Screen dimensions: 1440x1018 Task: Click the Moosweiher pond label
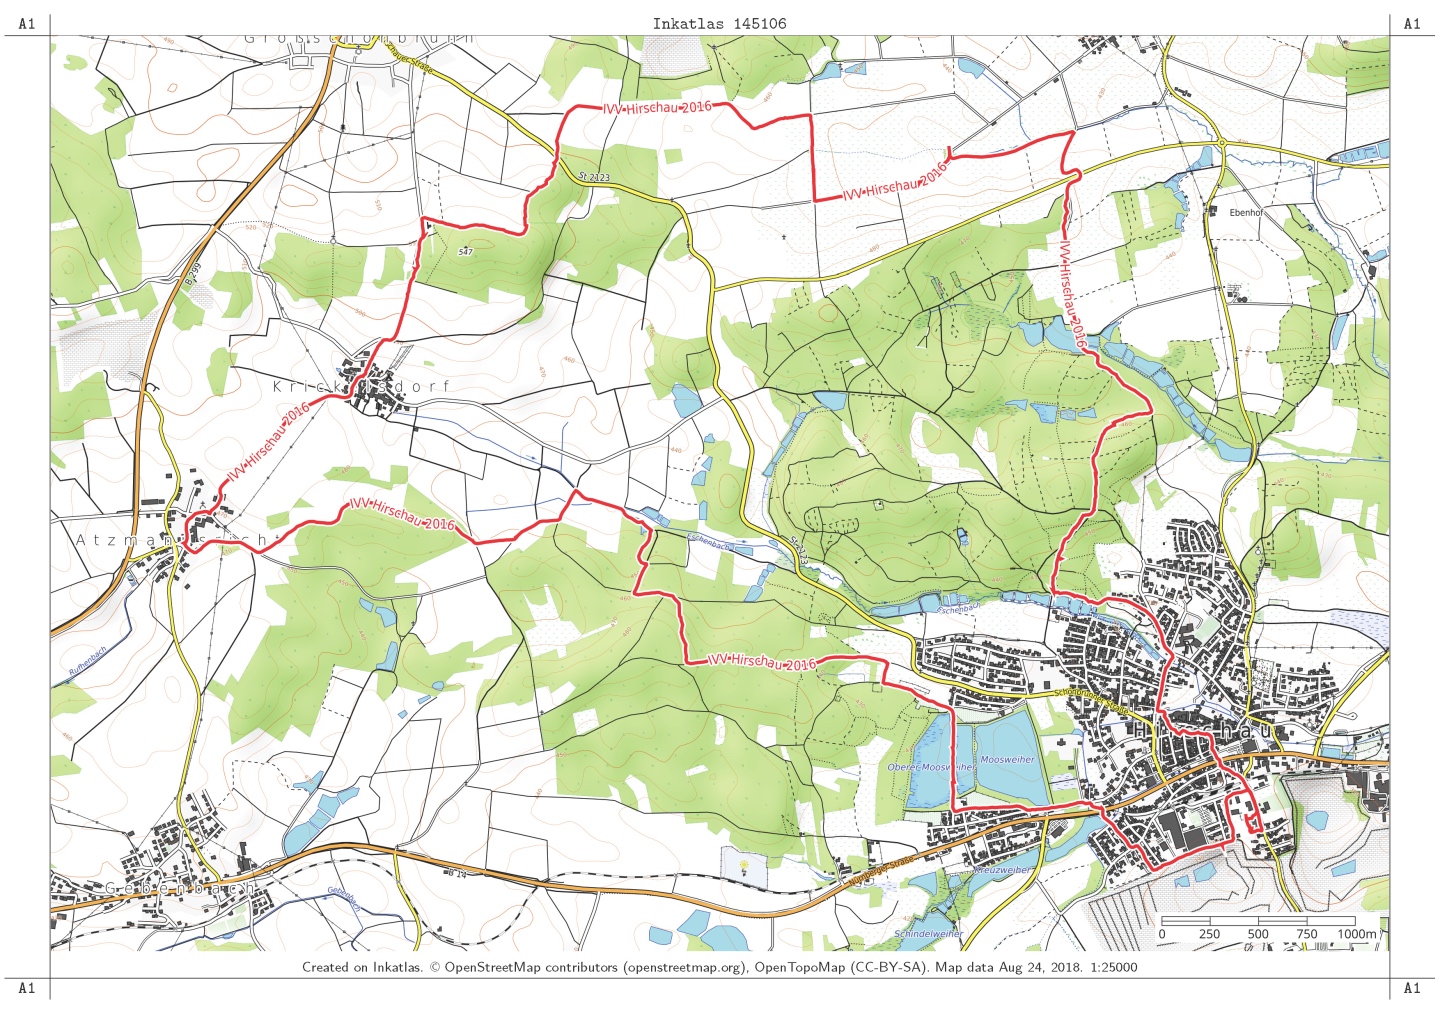pyautogui.click(x=1007, y=760)
